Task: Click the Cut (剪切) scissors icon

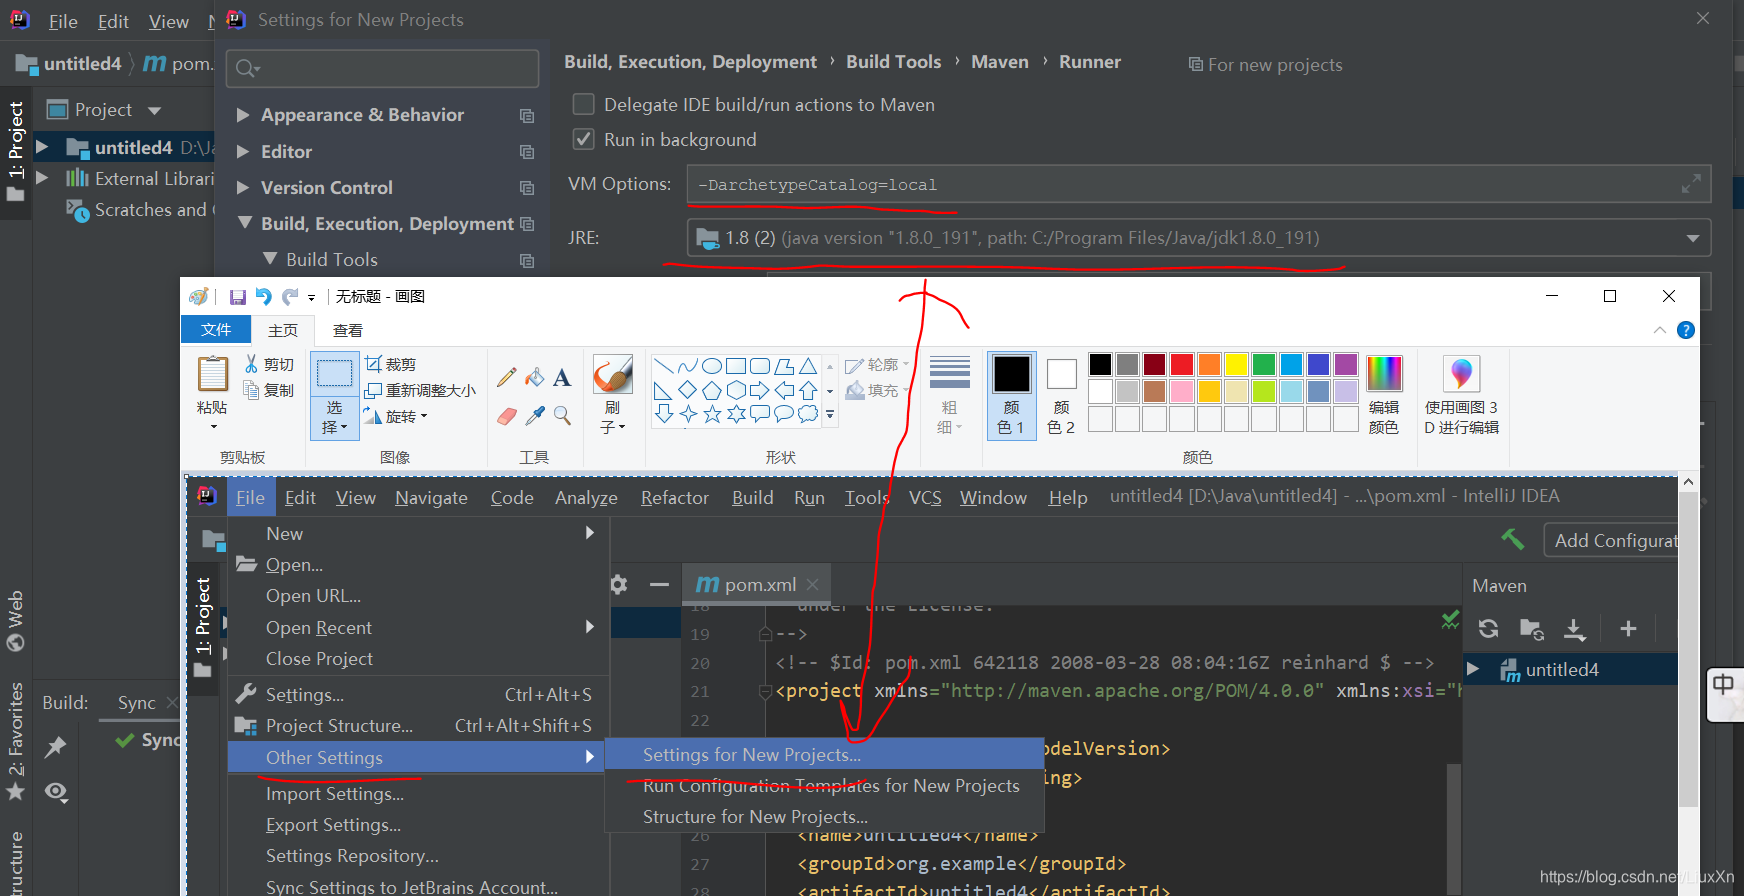Action: pos(252,364)
